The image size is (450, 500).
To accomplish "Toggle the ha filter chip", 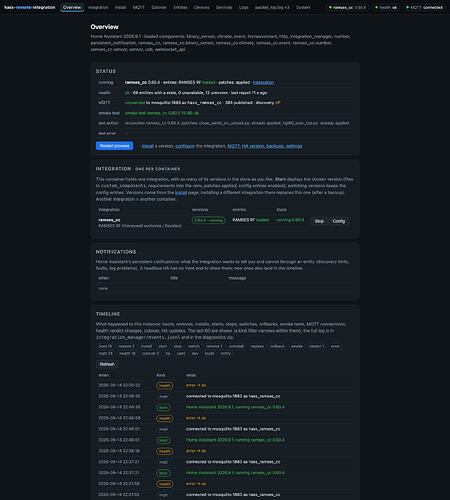I will (168, 353).
